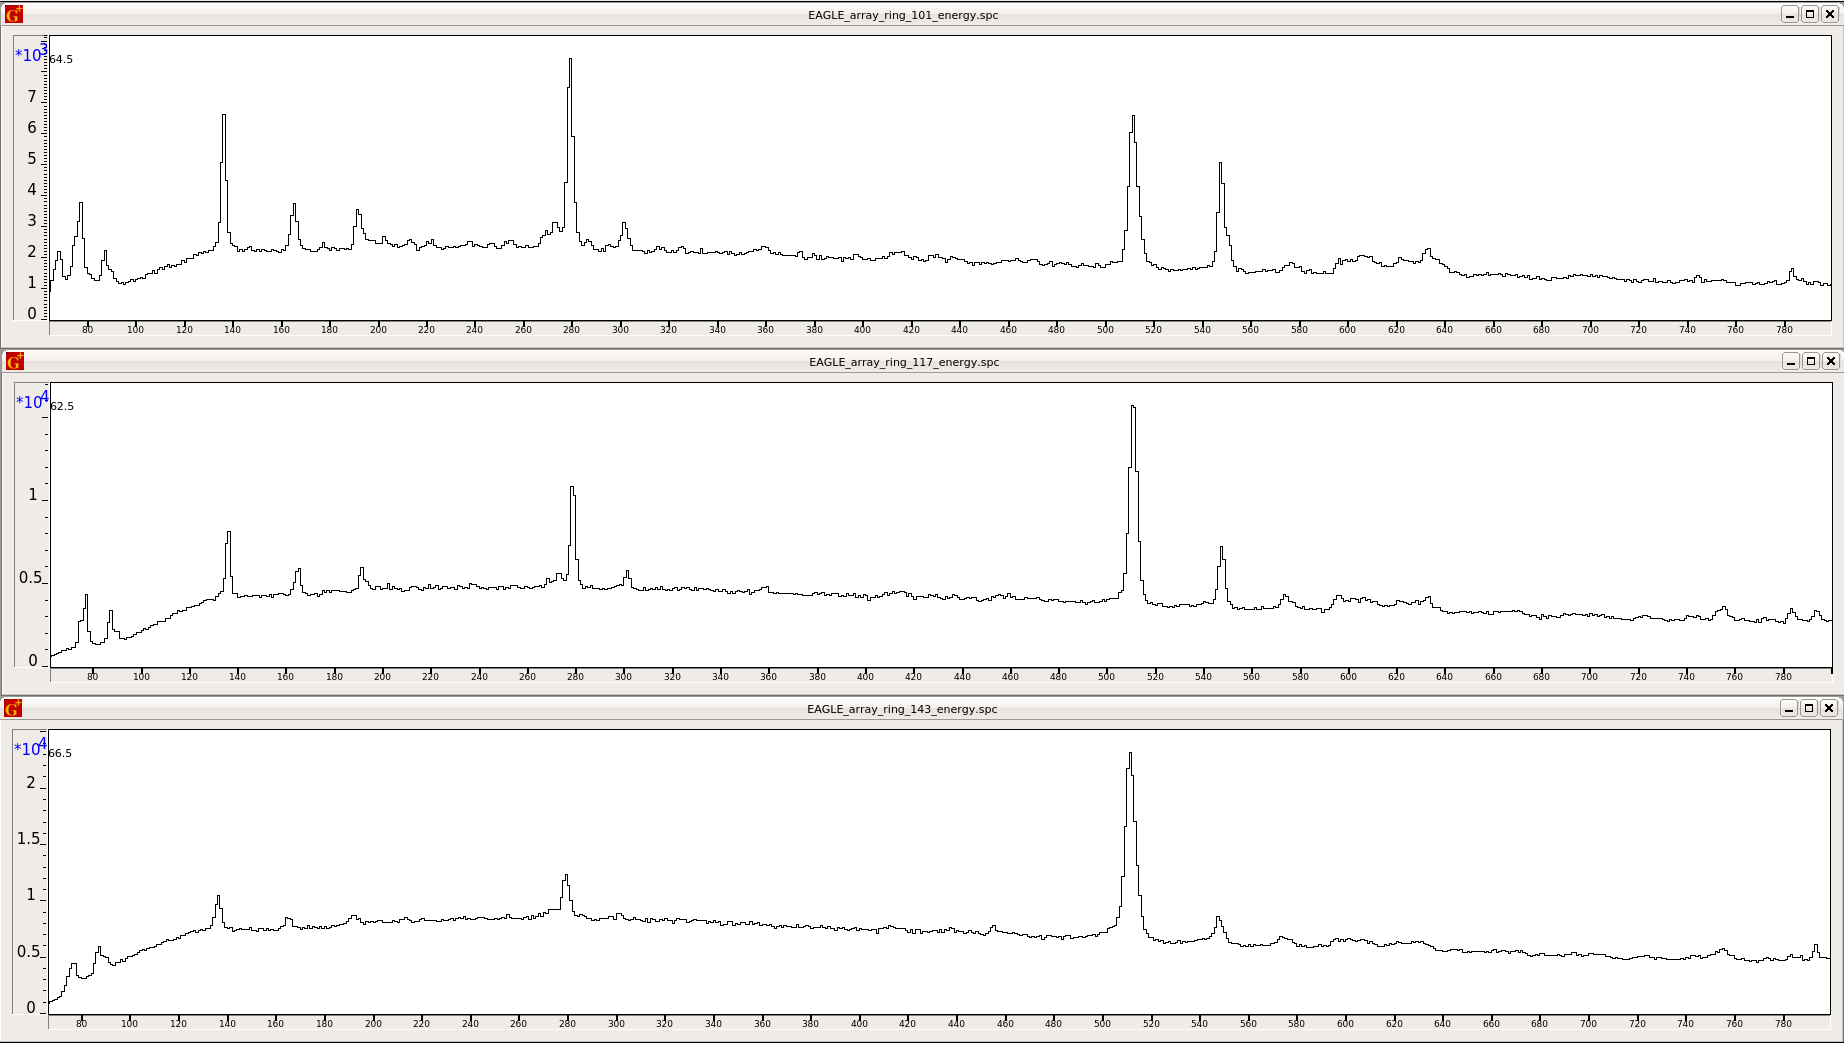Click the 62.5 cursor readout in ring_117
The height and width of the screenshot is (1043, 1844).
coord(60,406)
